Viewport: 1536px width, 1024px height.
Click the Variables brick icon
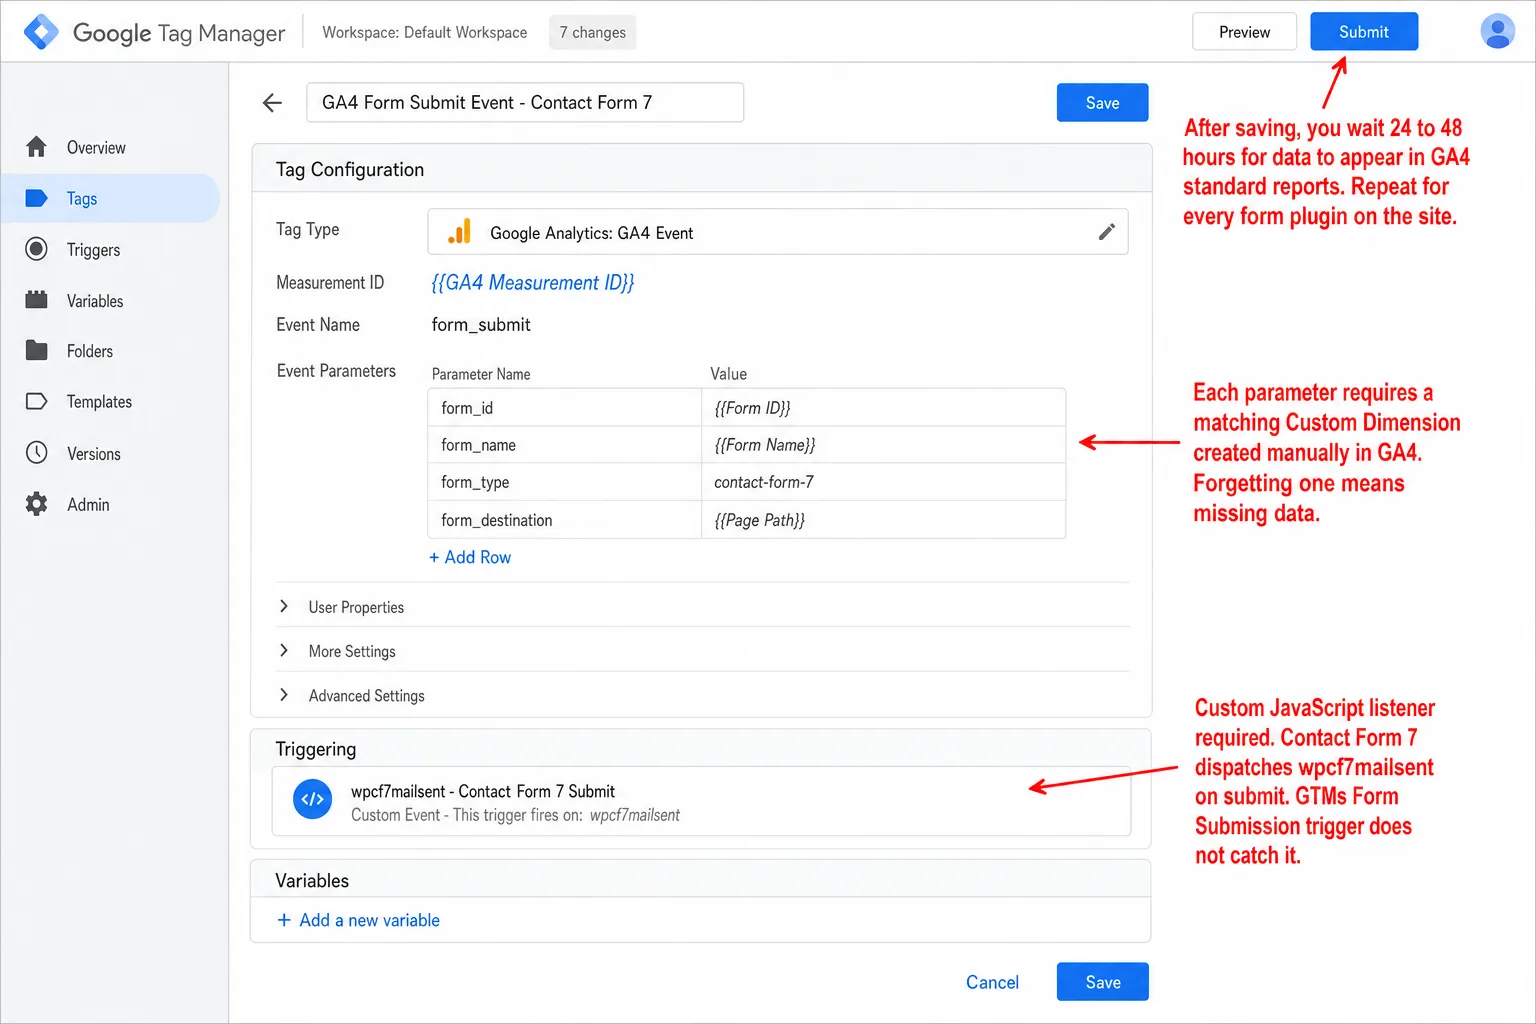[36, 300]
